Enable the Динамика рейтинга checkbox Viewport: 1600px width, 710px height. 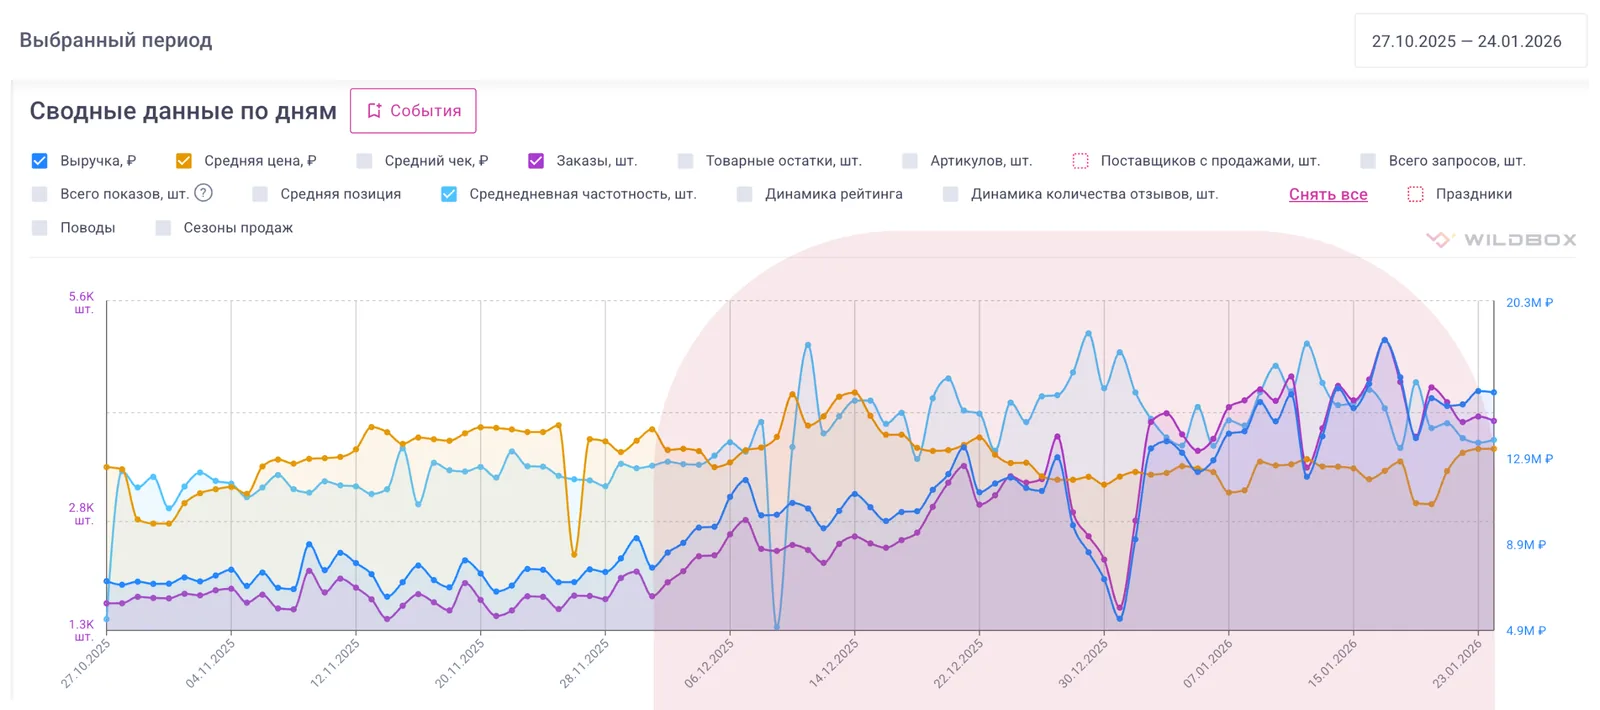point(745,194)
